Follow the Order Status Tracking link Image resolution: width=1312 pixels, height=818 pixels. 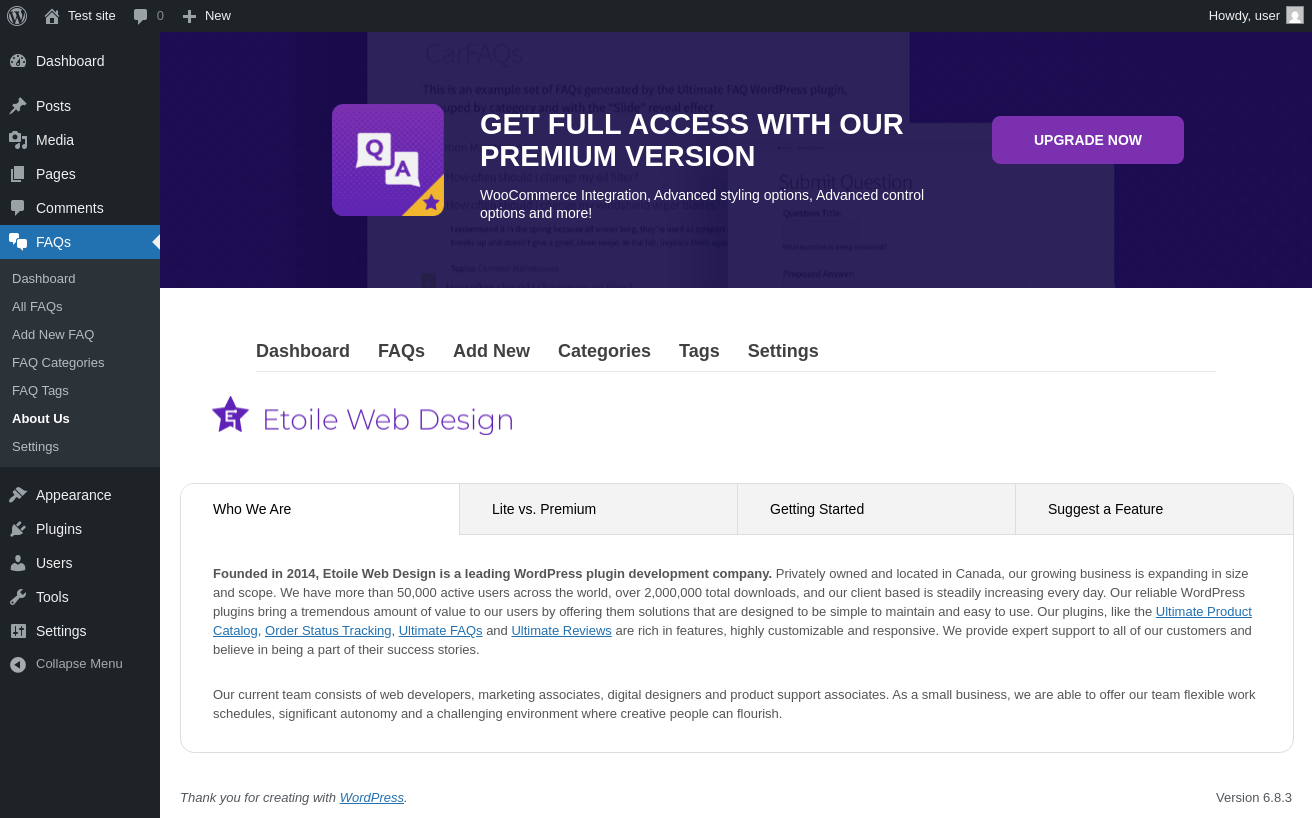pos(328,631)
